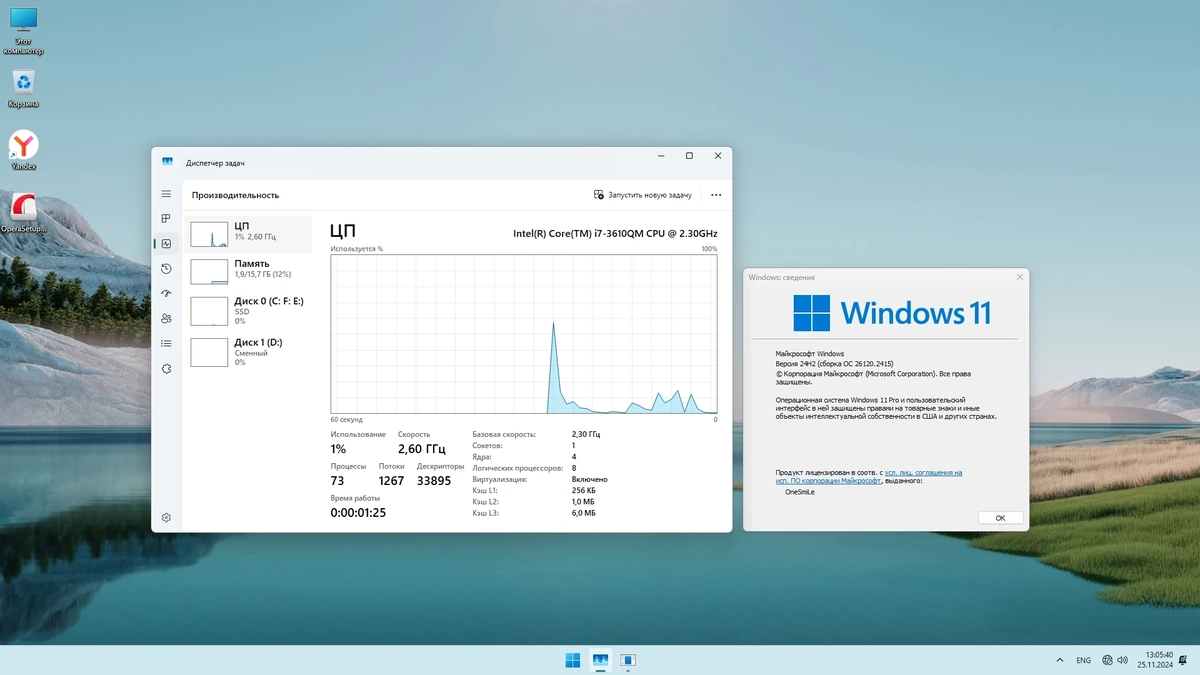1200x675 pixels.
Task: Open the volume speaker tray icon
Action: point(1121,660)
